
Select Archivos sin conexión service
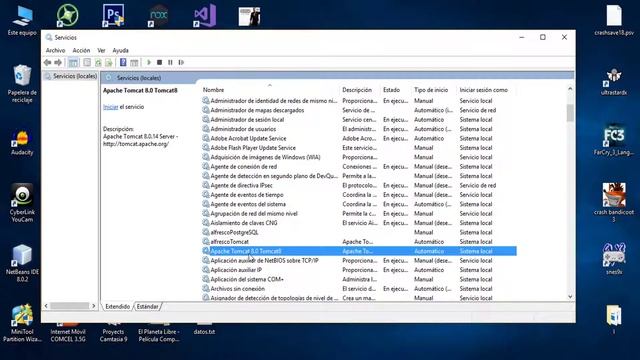click(x=359, y=289)
